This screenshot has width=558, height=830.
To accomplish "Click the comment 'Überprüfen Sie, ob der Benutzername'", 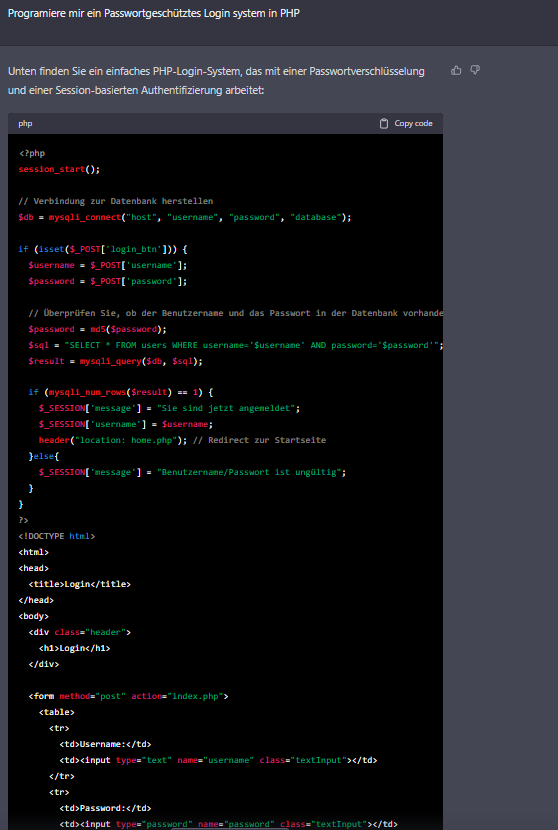I will [x=236, y=313].
